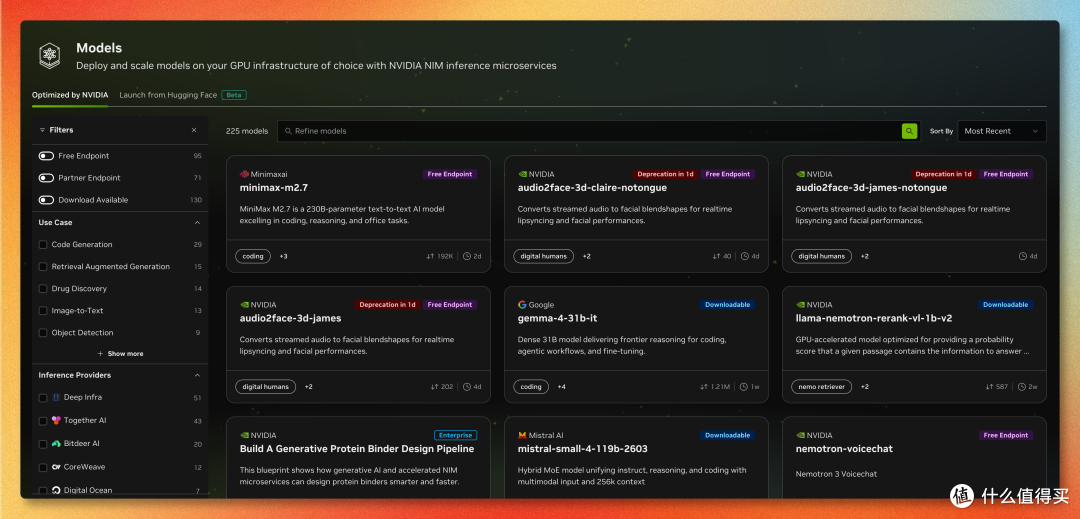
Task: Close the Filters panel with the X
Action: click(194, 130)
